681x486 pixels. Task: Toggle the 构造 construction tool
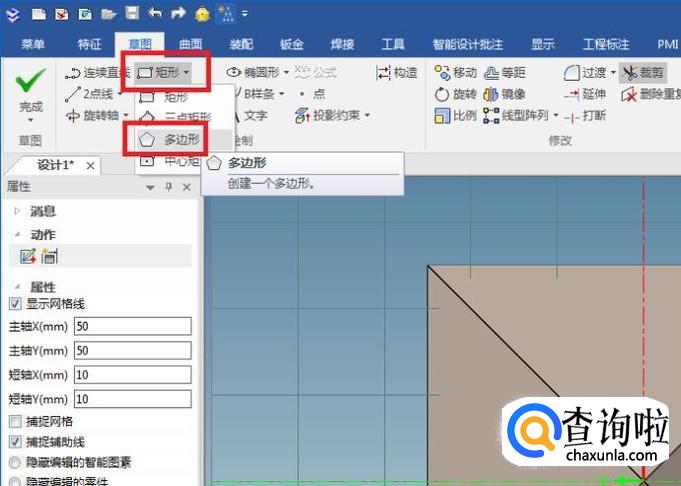(397, 73)
